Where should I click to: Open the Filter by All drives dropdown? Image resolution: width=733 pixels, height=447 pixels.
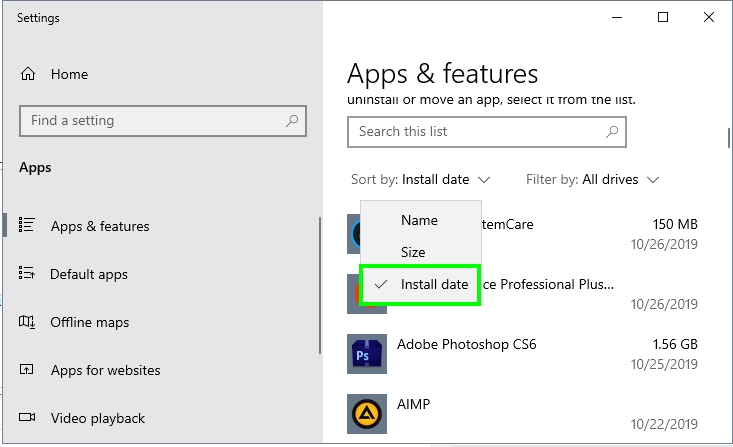593,180
